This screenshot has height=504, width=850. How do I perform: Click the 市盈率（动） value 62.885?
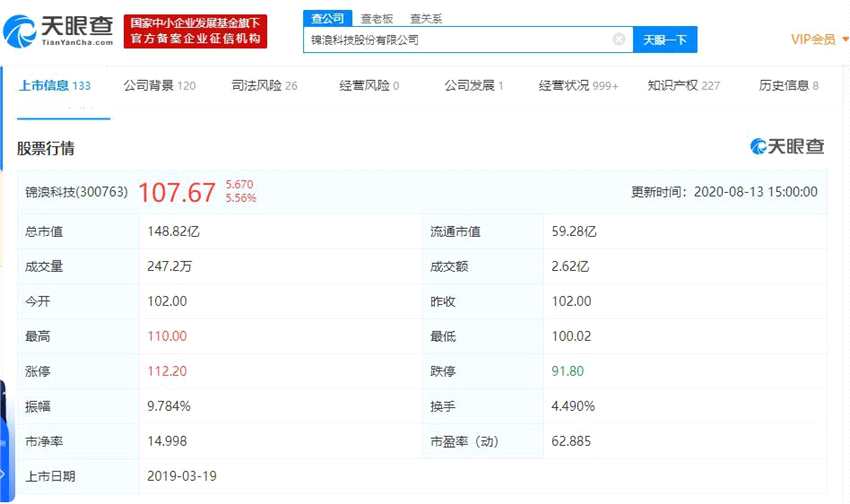pyautogui.click(x=571, y=441)
